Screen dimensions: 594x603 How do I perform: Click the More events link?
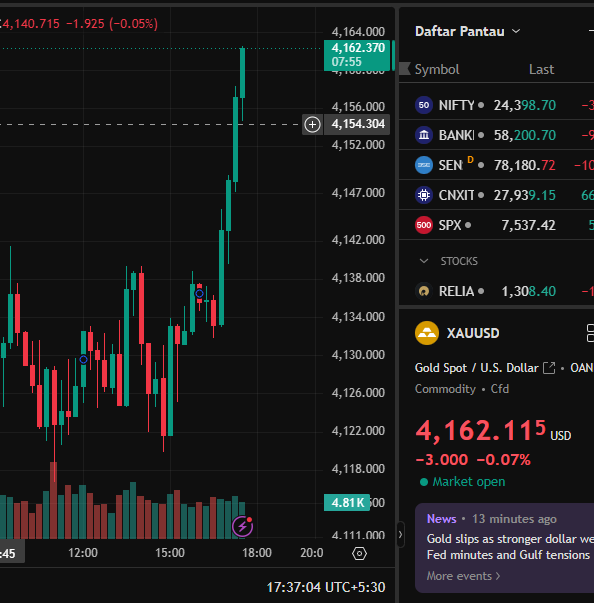[x=463, y=576]
